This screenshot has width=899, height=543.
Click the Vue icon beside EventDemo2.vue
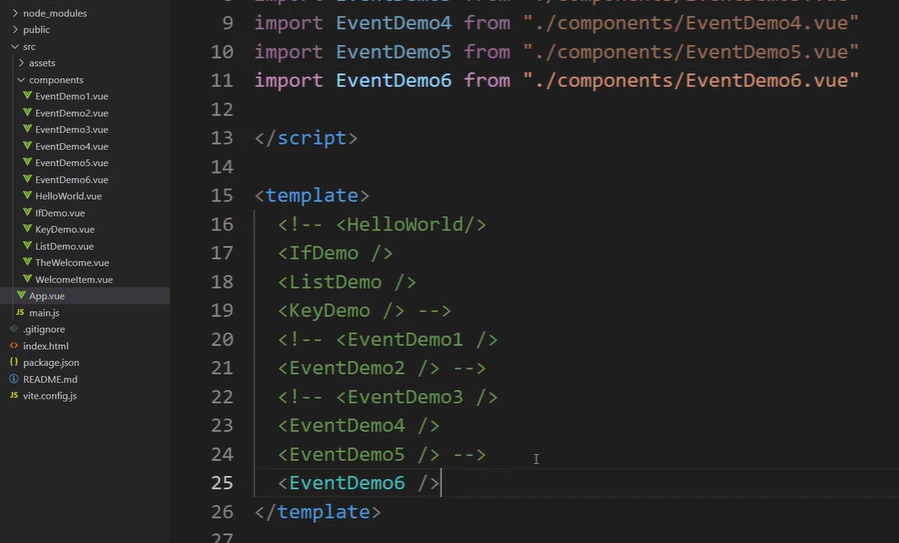pyautogui.click(x=27, y=112)
